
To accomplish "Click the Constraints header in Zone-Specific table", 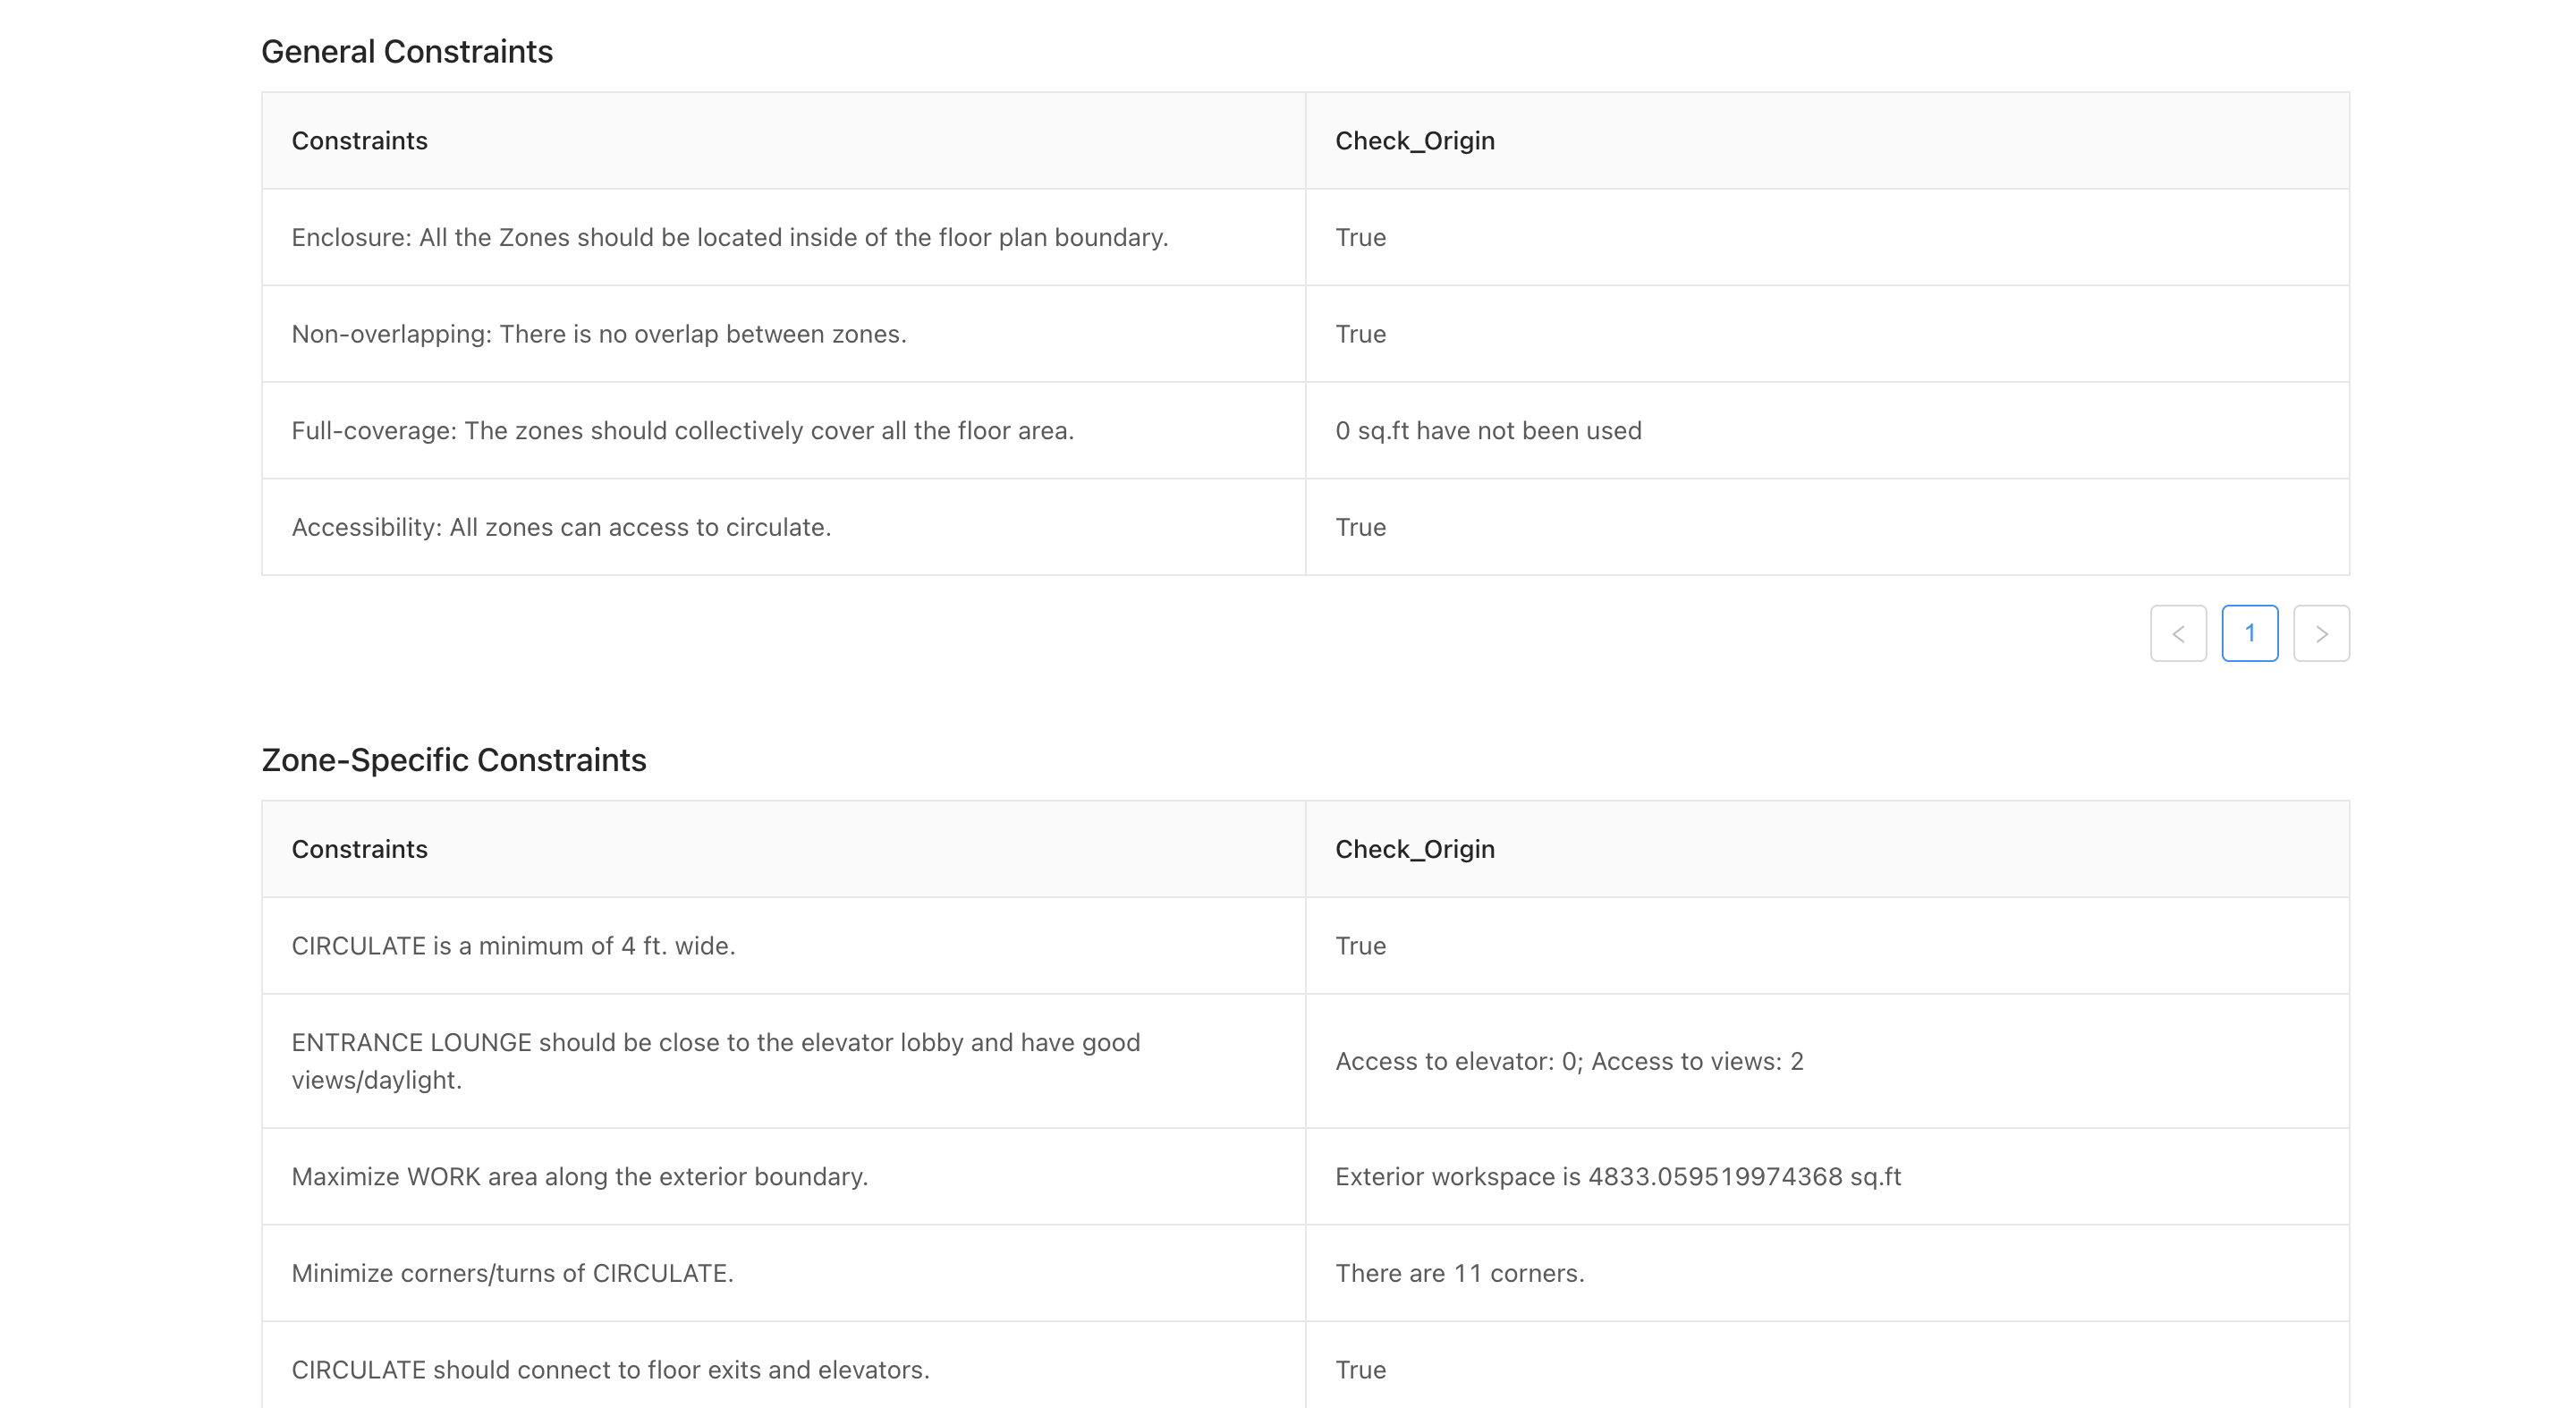I will point(359,848).
